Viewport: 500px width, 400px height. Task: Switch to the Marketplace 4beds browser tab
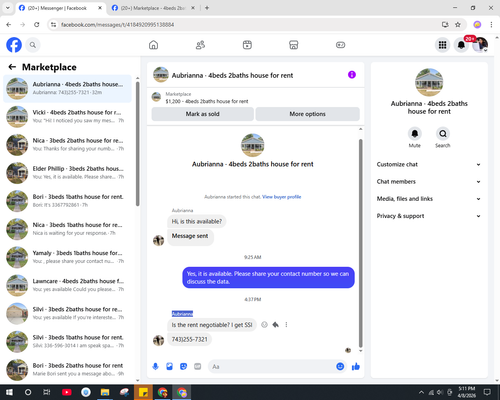[x=153, y=8]
